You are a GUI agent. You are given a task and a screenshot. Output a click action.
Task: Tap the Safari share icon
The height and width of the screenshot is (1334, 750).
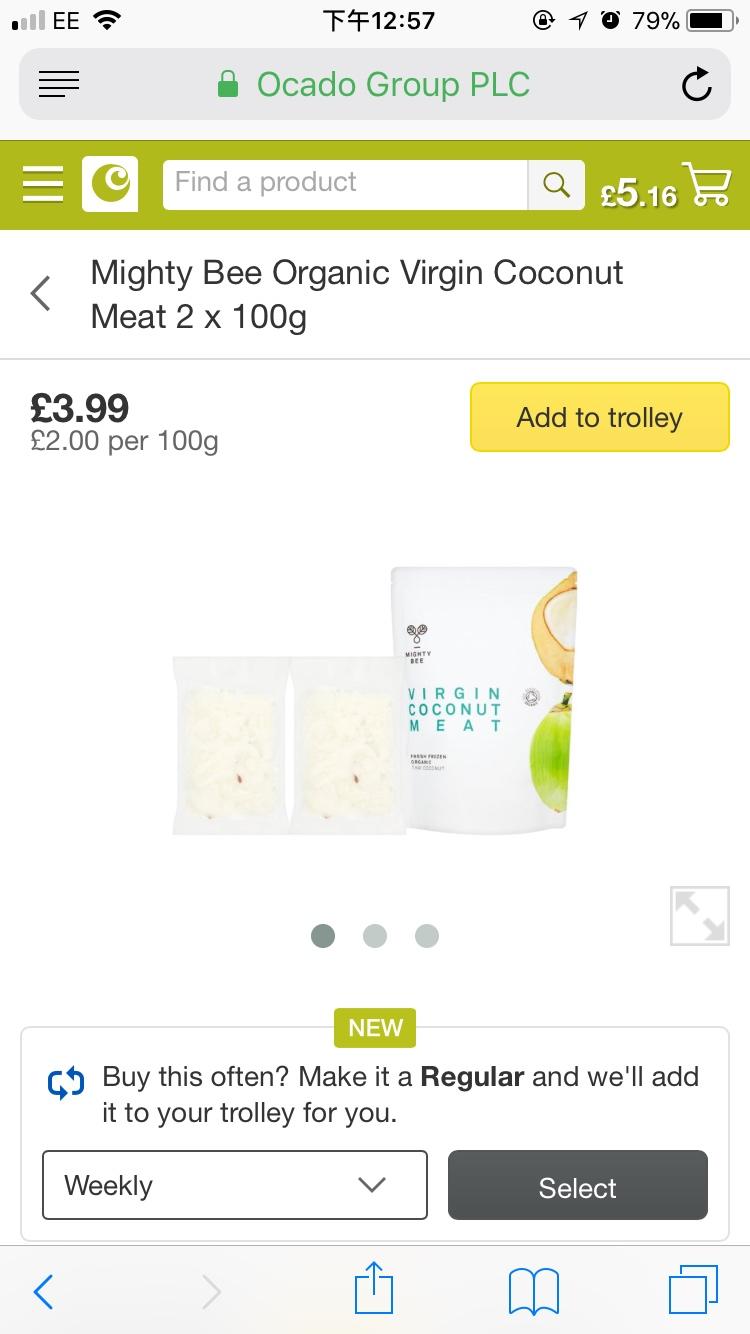click(x=375, y=1290)
